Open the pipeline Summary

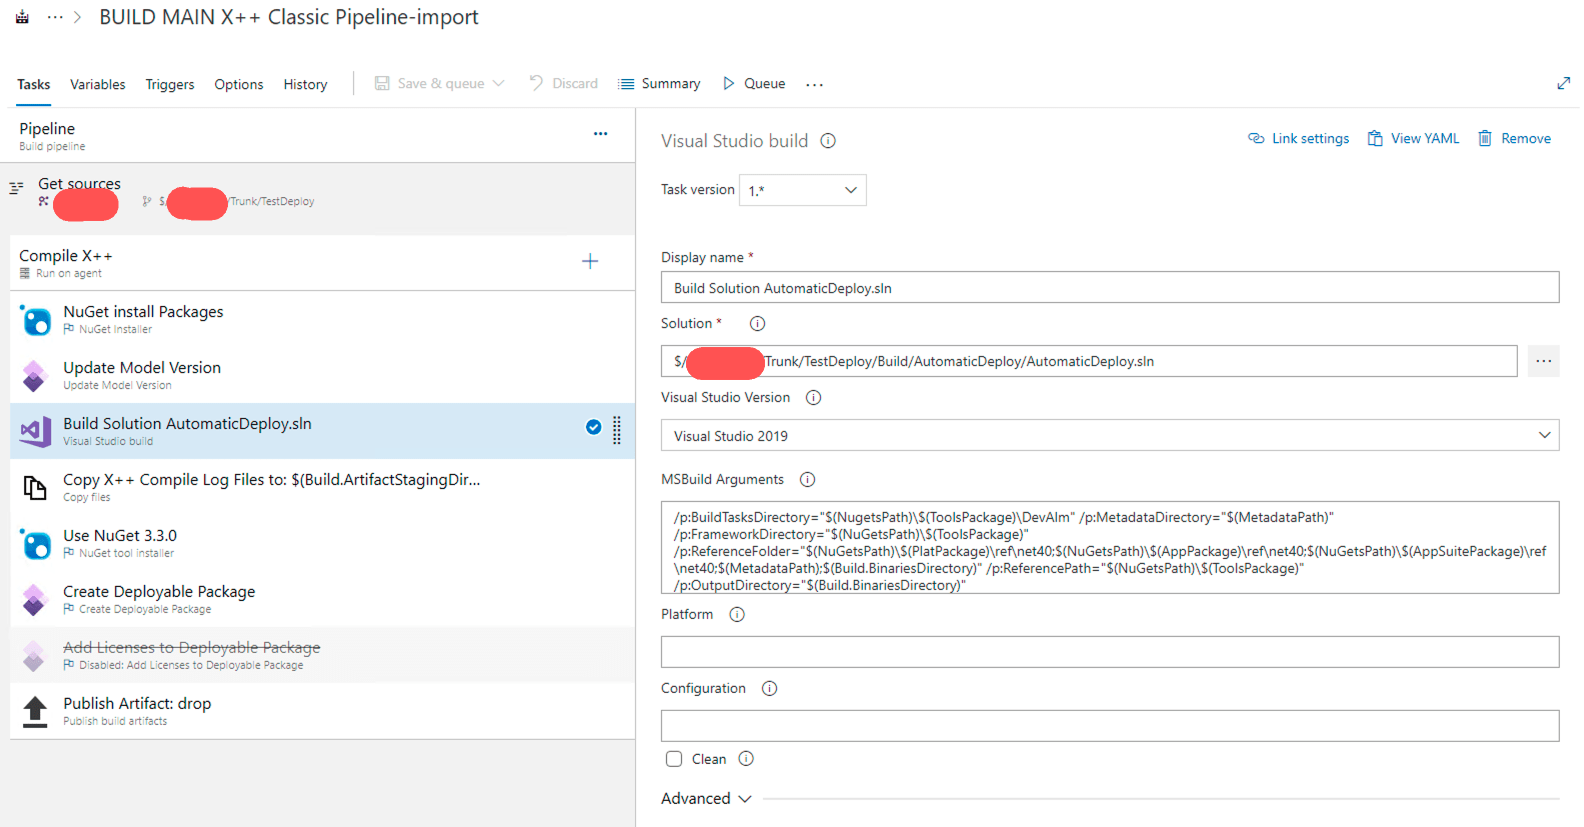659,83
